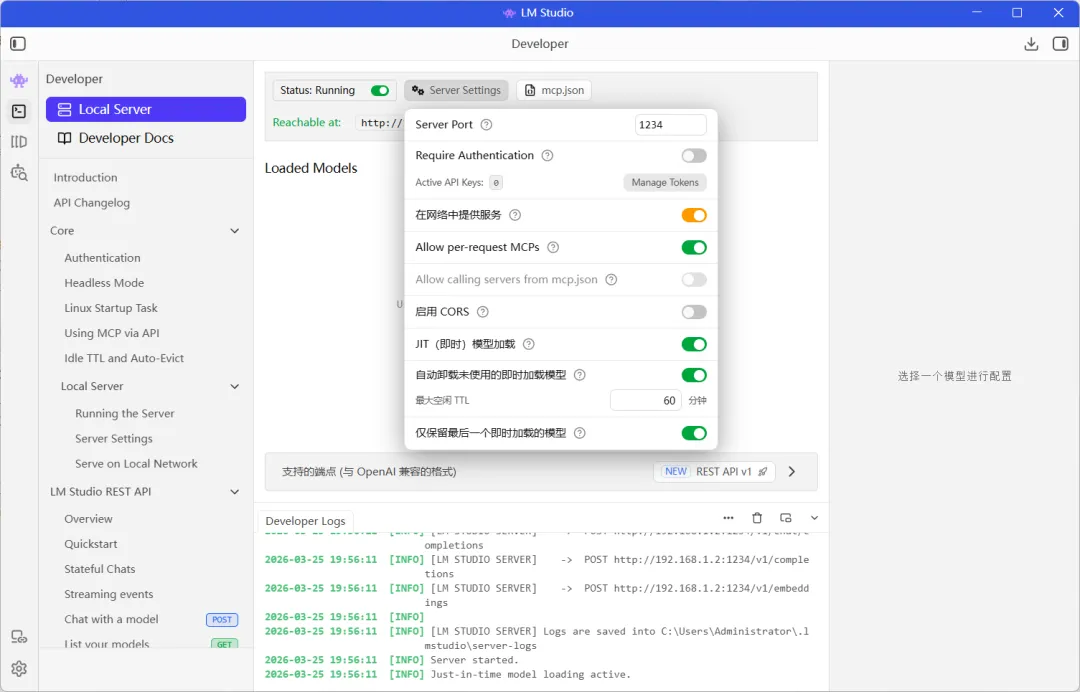Click the rocket icon on REST API v1

tap(762, 472)
